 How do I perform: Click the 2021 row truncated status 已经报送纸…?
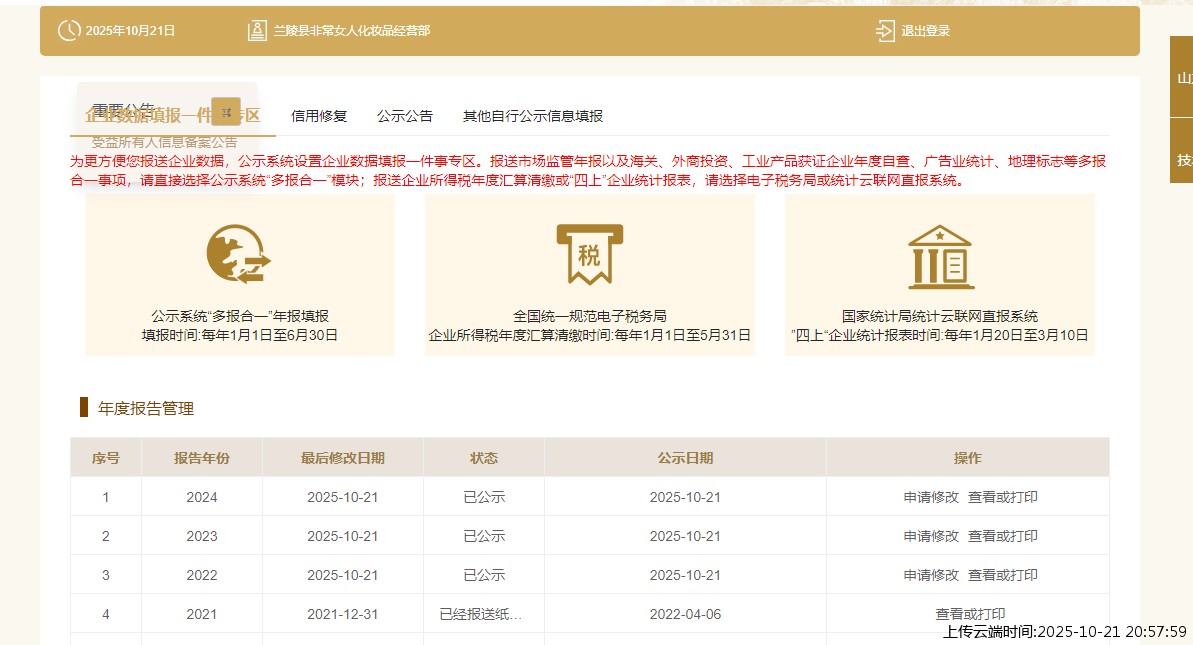(x=483, y=614)
